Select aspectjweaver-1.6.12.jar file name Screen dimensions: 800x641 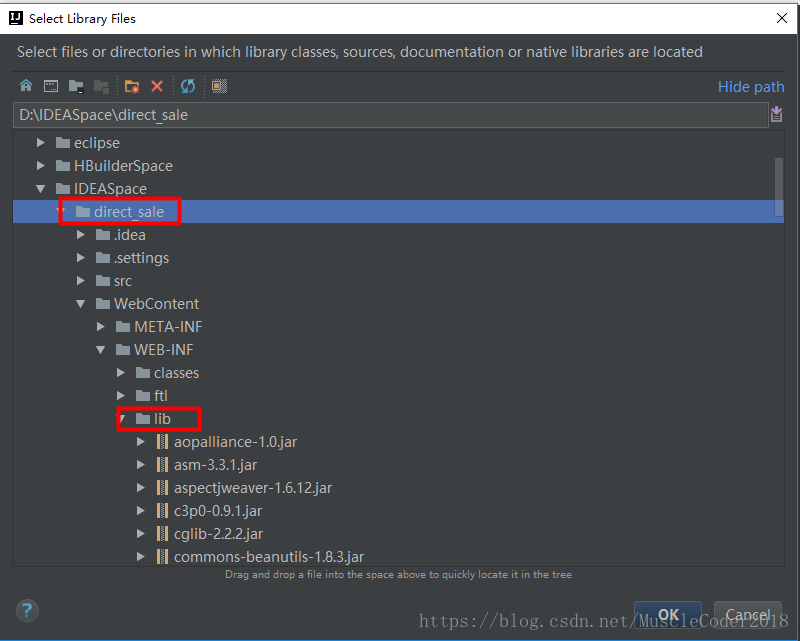coord(253,488)
